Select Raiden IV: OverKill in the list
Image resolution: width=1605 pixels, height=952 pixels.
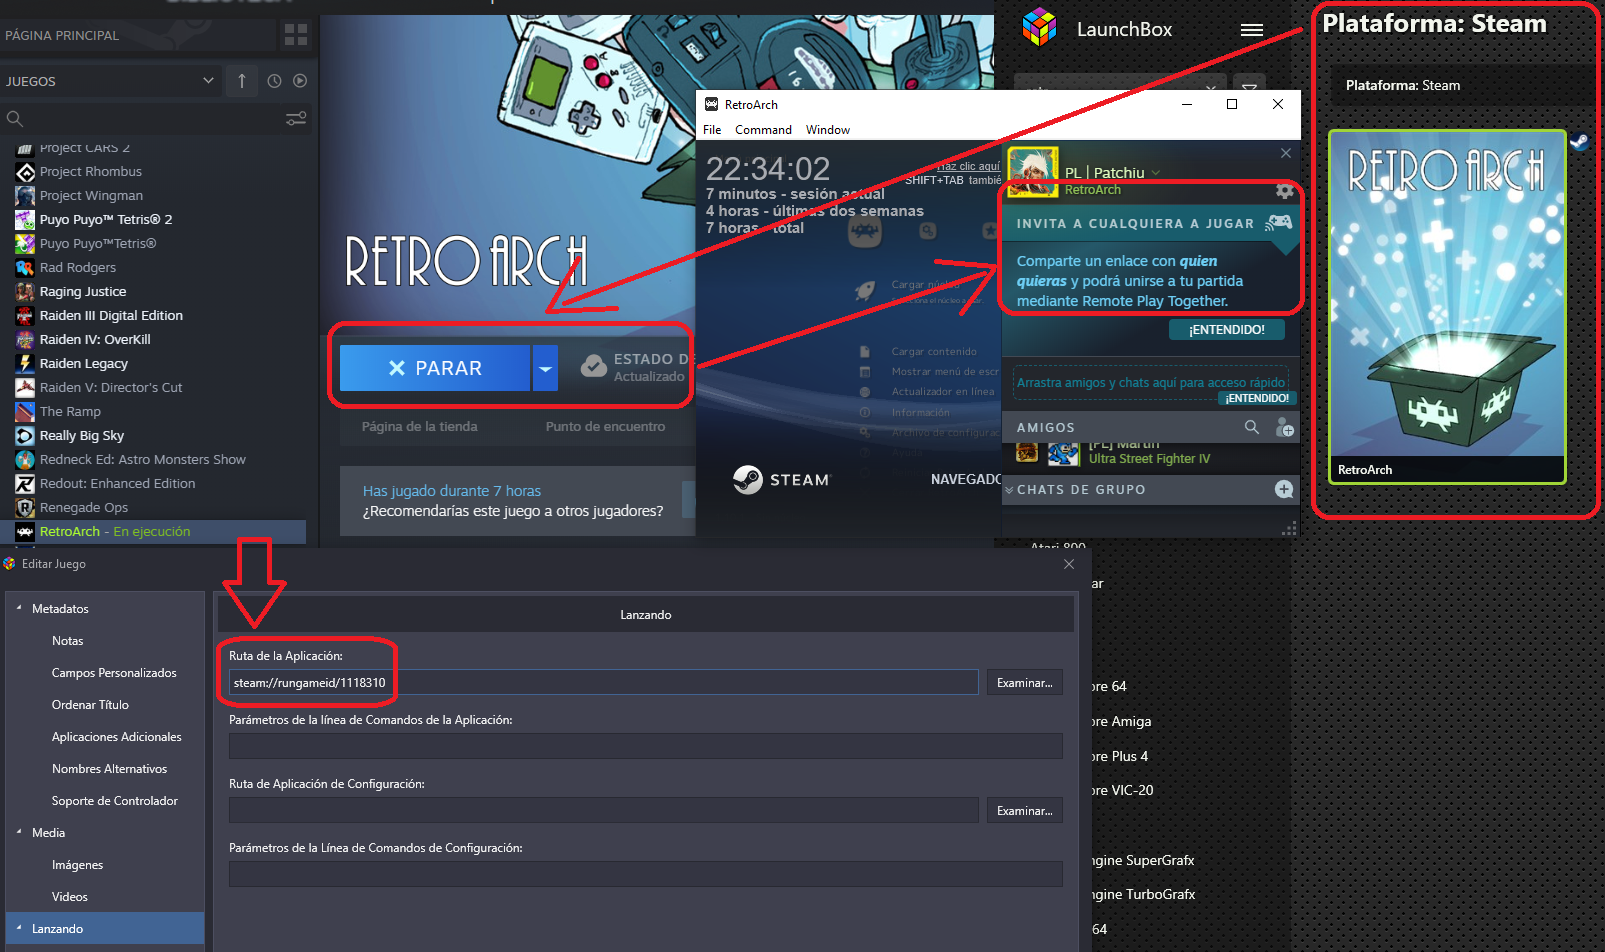pos(95,340)
